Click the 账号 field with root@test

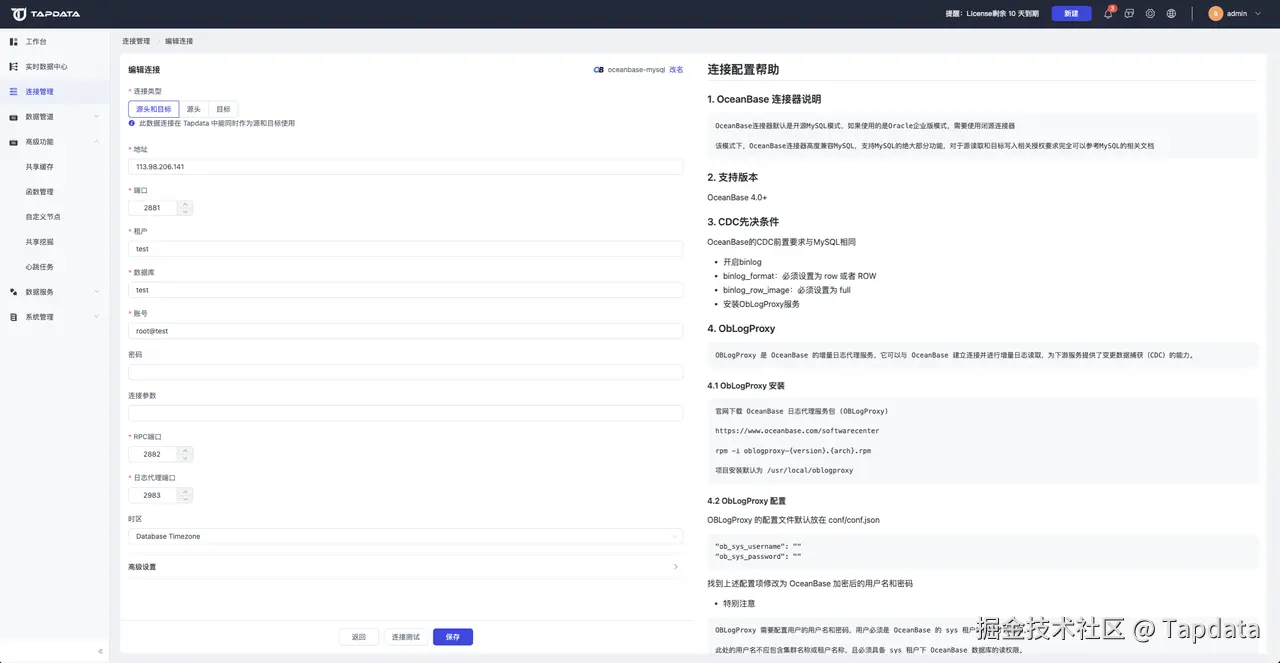(405, 330)
